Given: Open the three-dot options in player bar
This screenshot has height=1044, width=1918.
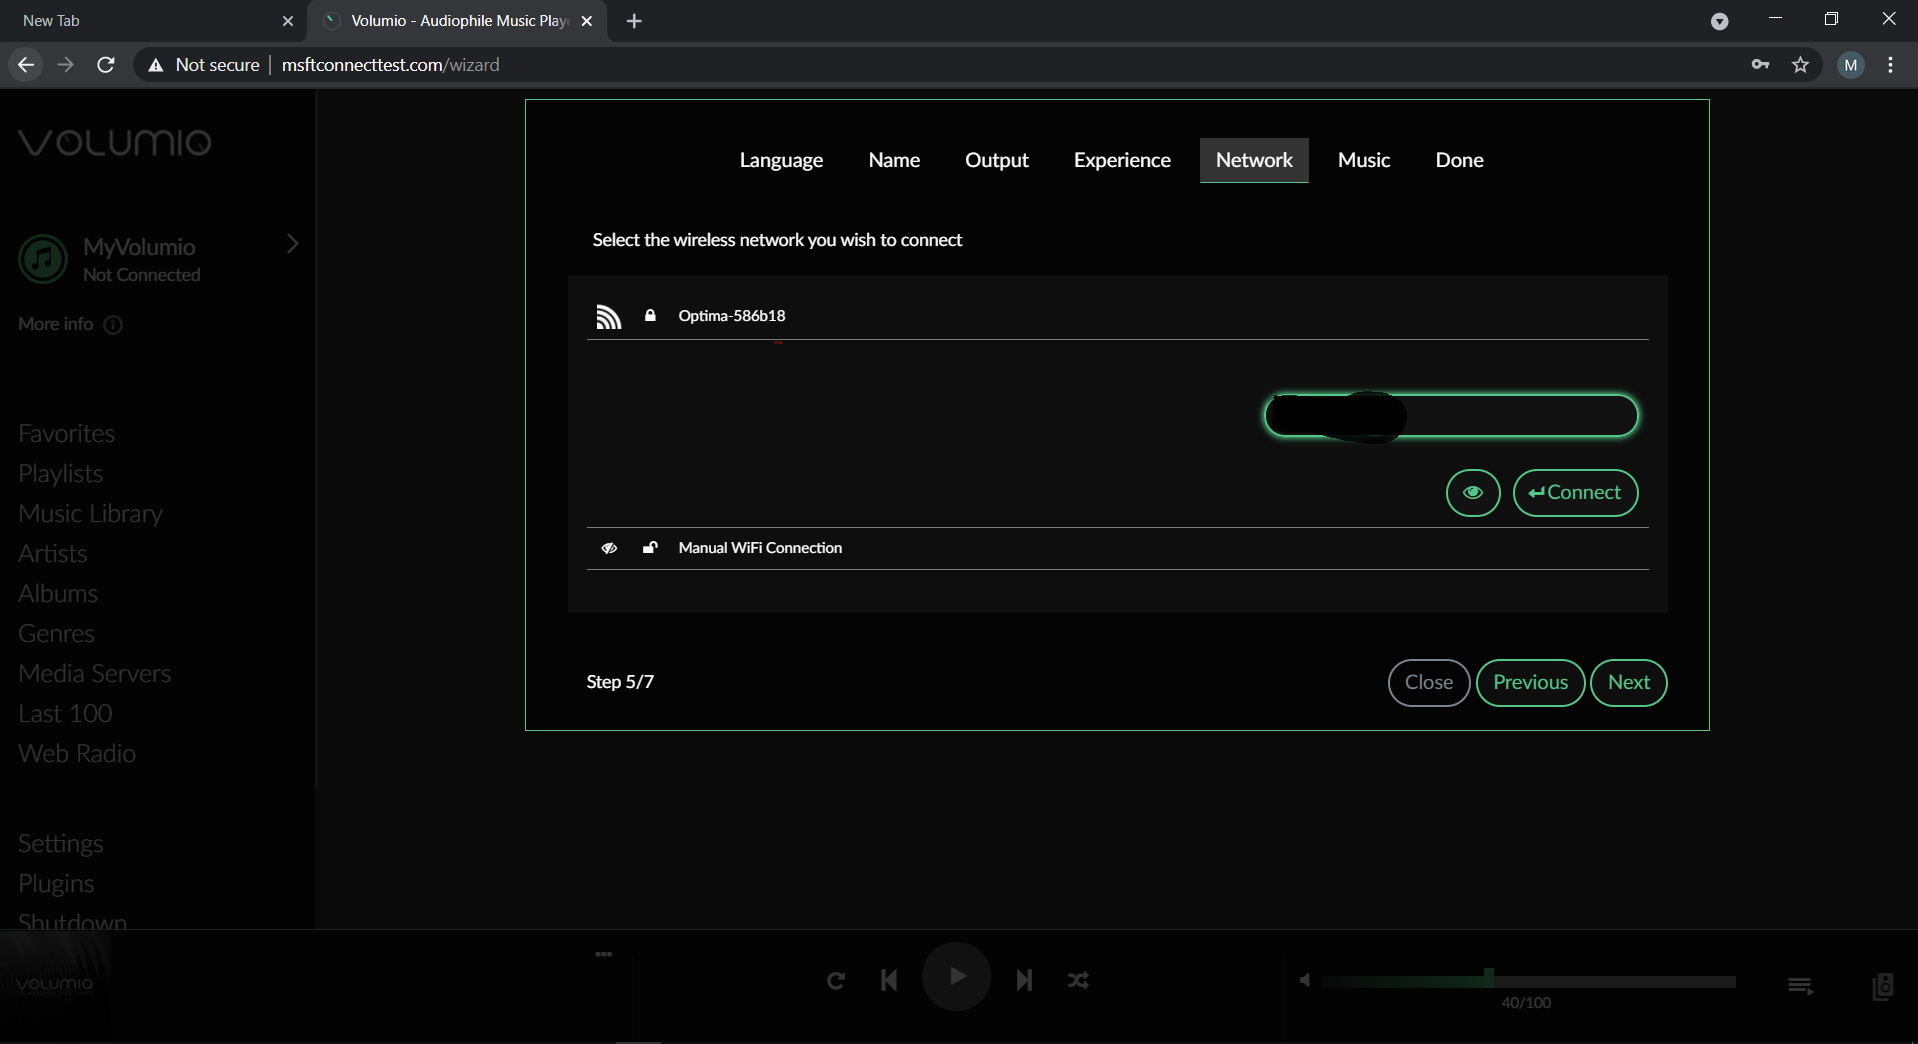Looking at the screenshot, I should click(x=603, y=954).
